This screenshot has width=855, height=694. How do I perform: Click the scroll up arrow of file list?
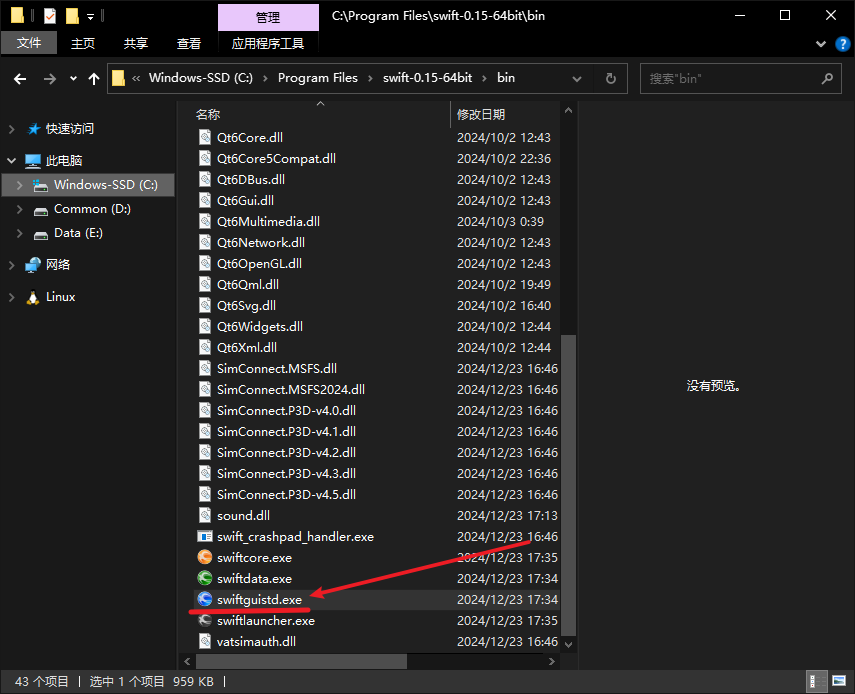568,110
